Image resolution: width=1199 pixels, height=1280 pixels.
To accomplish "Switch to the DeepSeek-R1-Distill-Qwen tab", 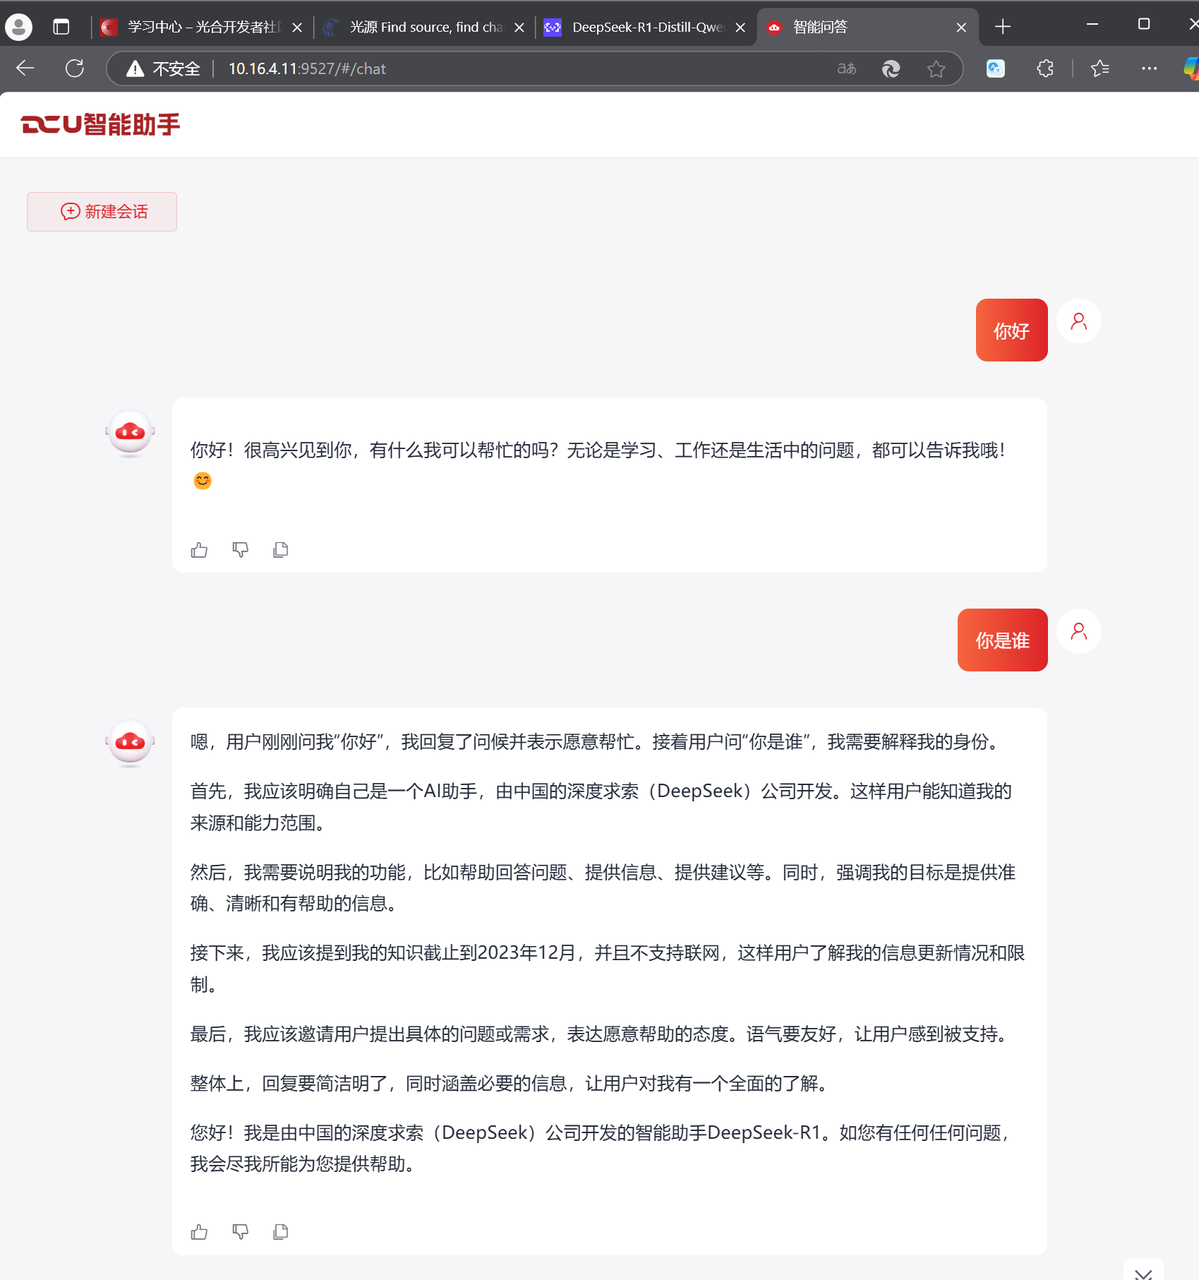I will coord(645,27).
